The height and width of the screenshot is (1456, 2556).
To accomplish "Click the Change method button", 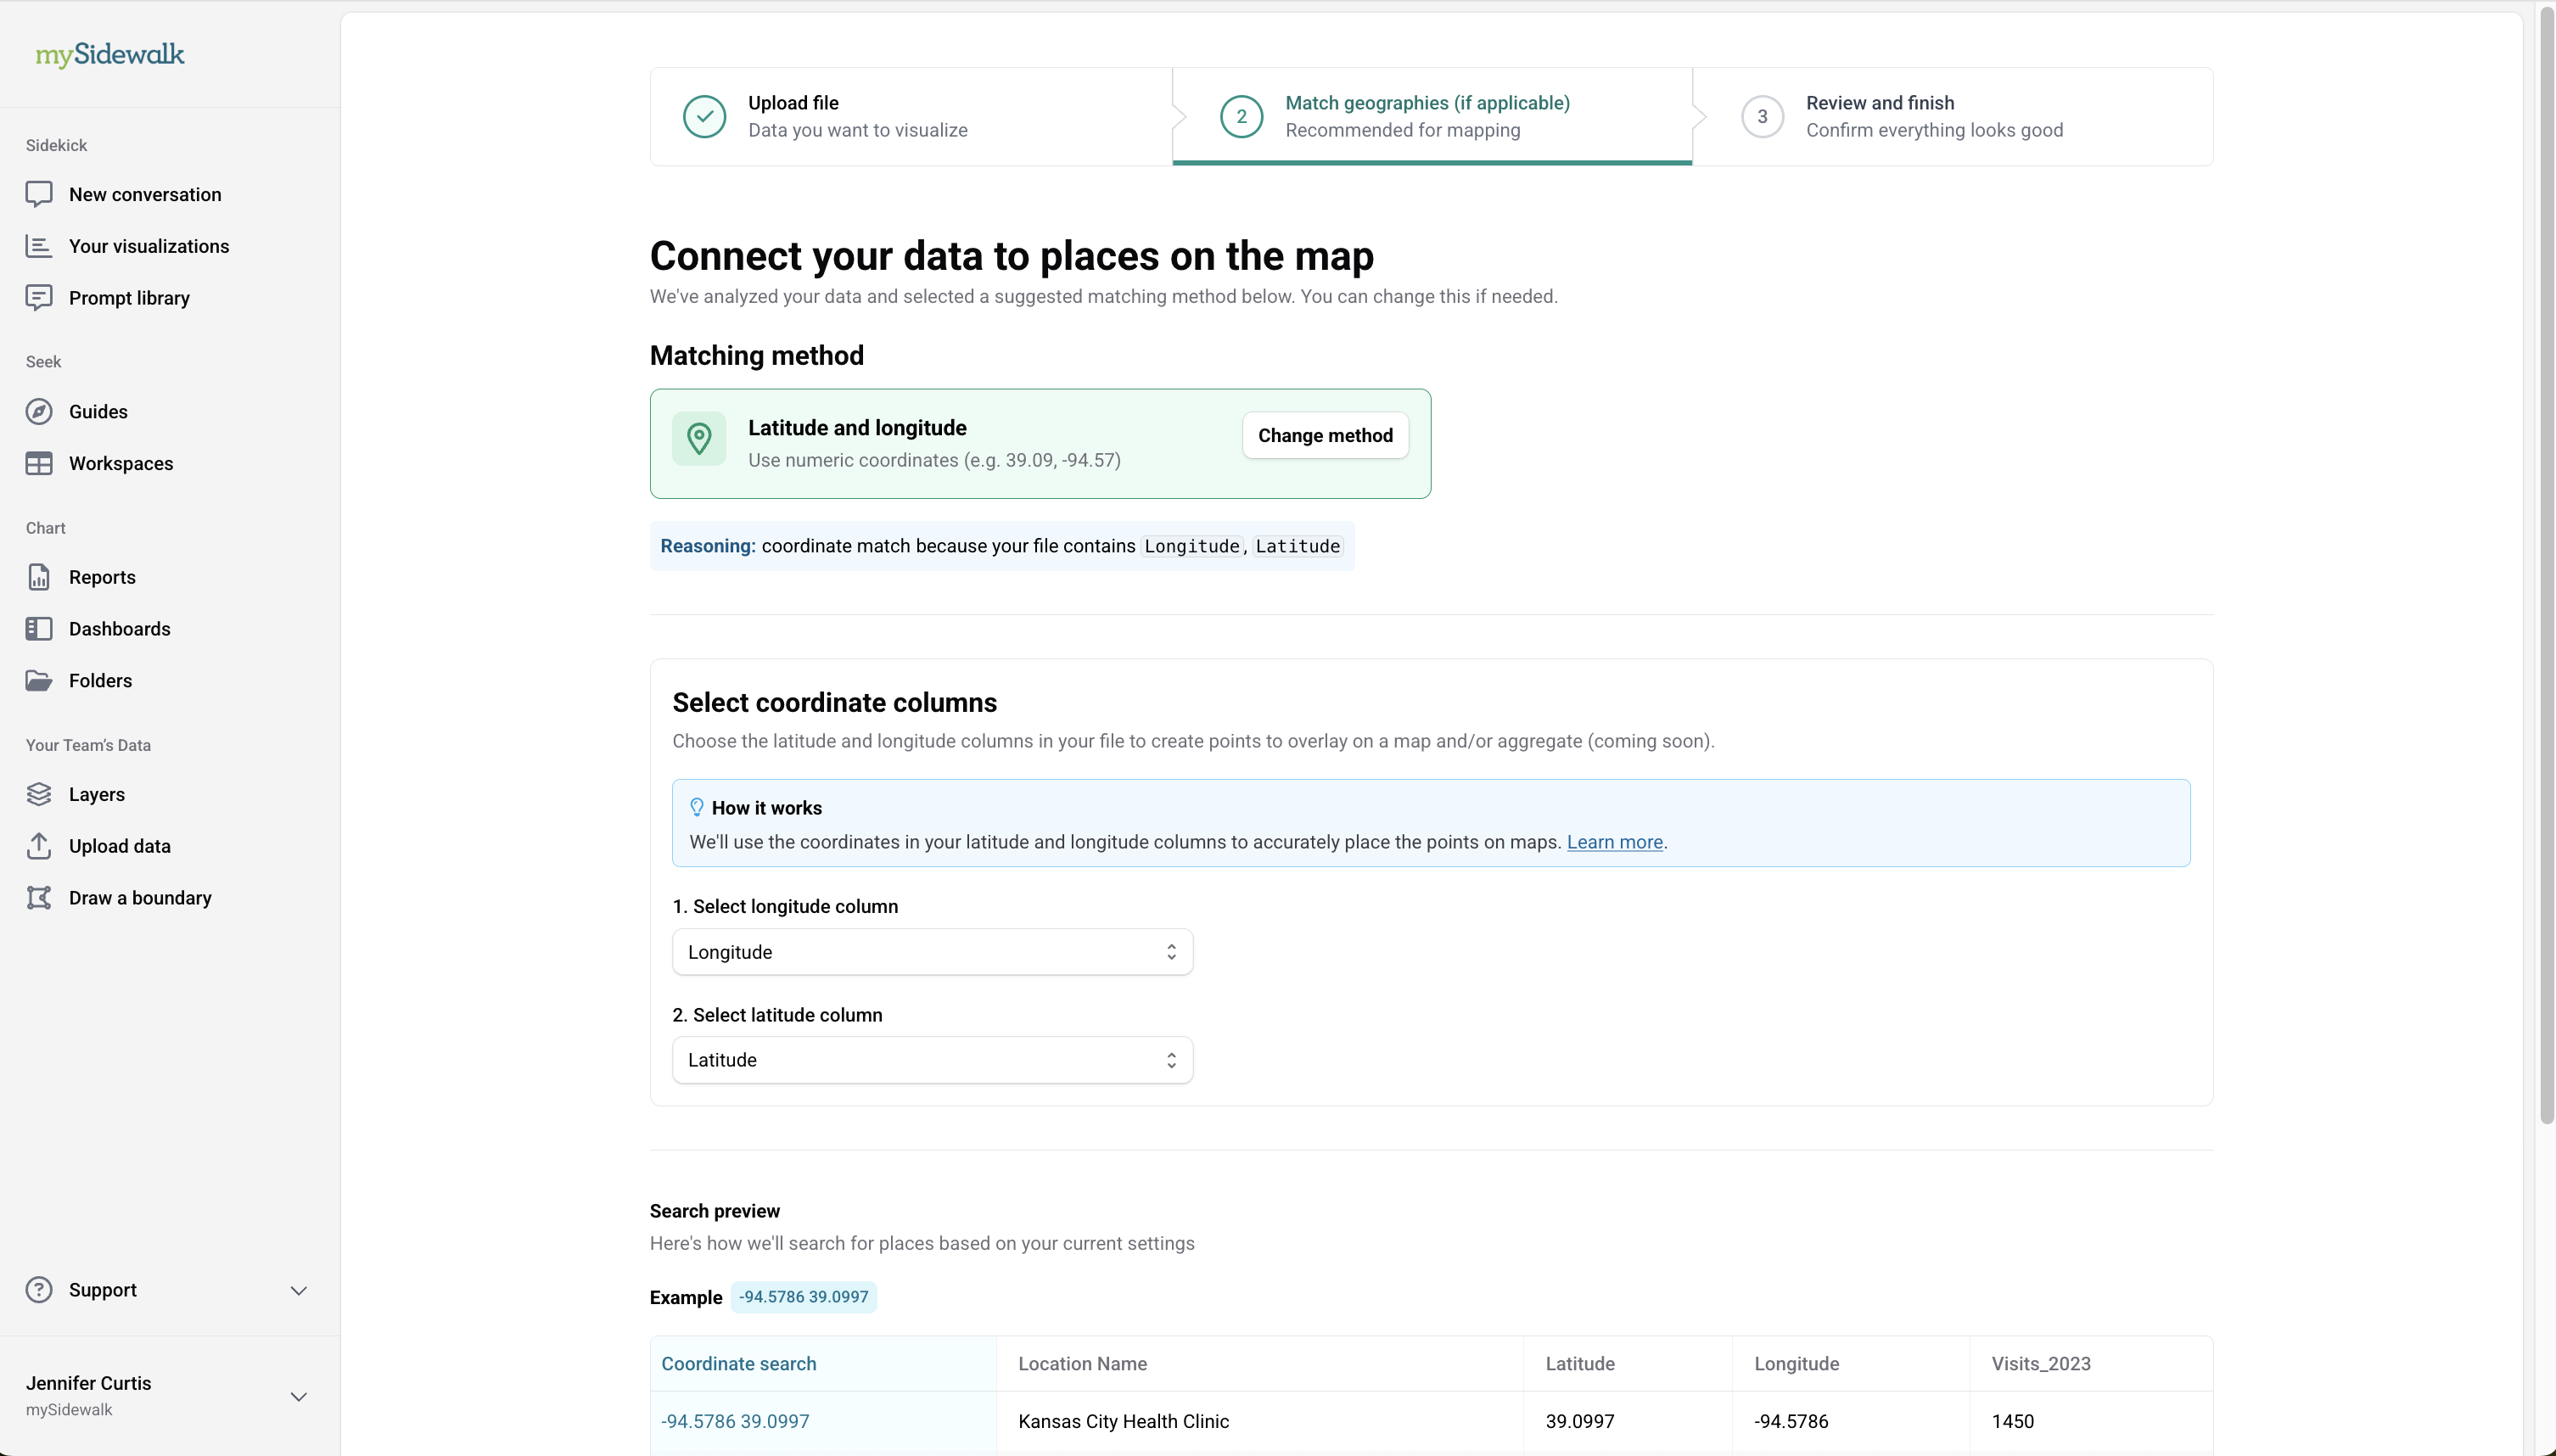I will [x=1324, y=436].
